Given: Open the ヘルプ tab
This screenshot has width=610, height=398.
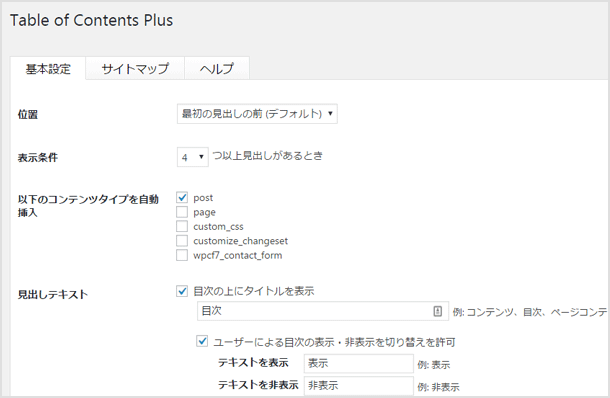Looking at the screenshot, I should click(217, 68).
